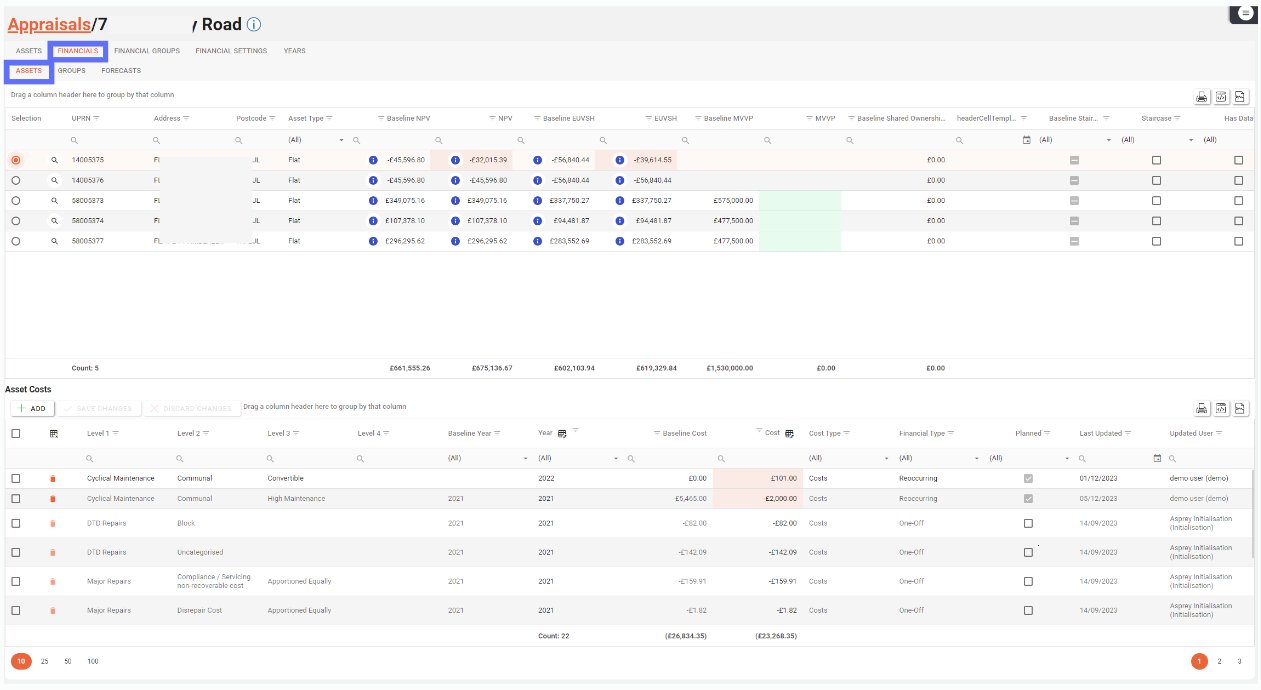Click the info icon beside EUVSH -£39,614.55
Screen dimensions: 1261x690
click(x=619, y=160)
